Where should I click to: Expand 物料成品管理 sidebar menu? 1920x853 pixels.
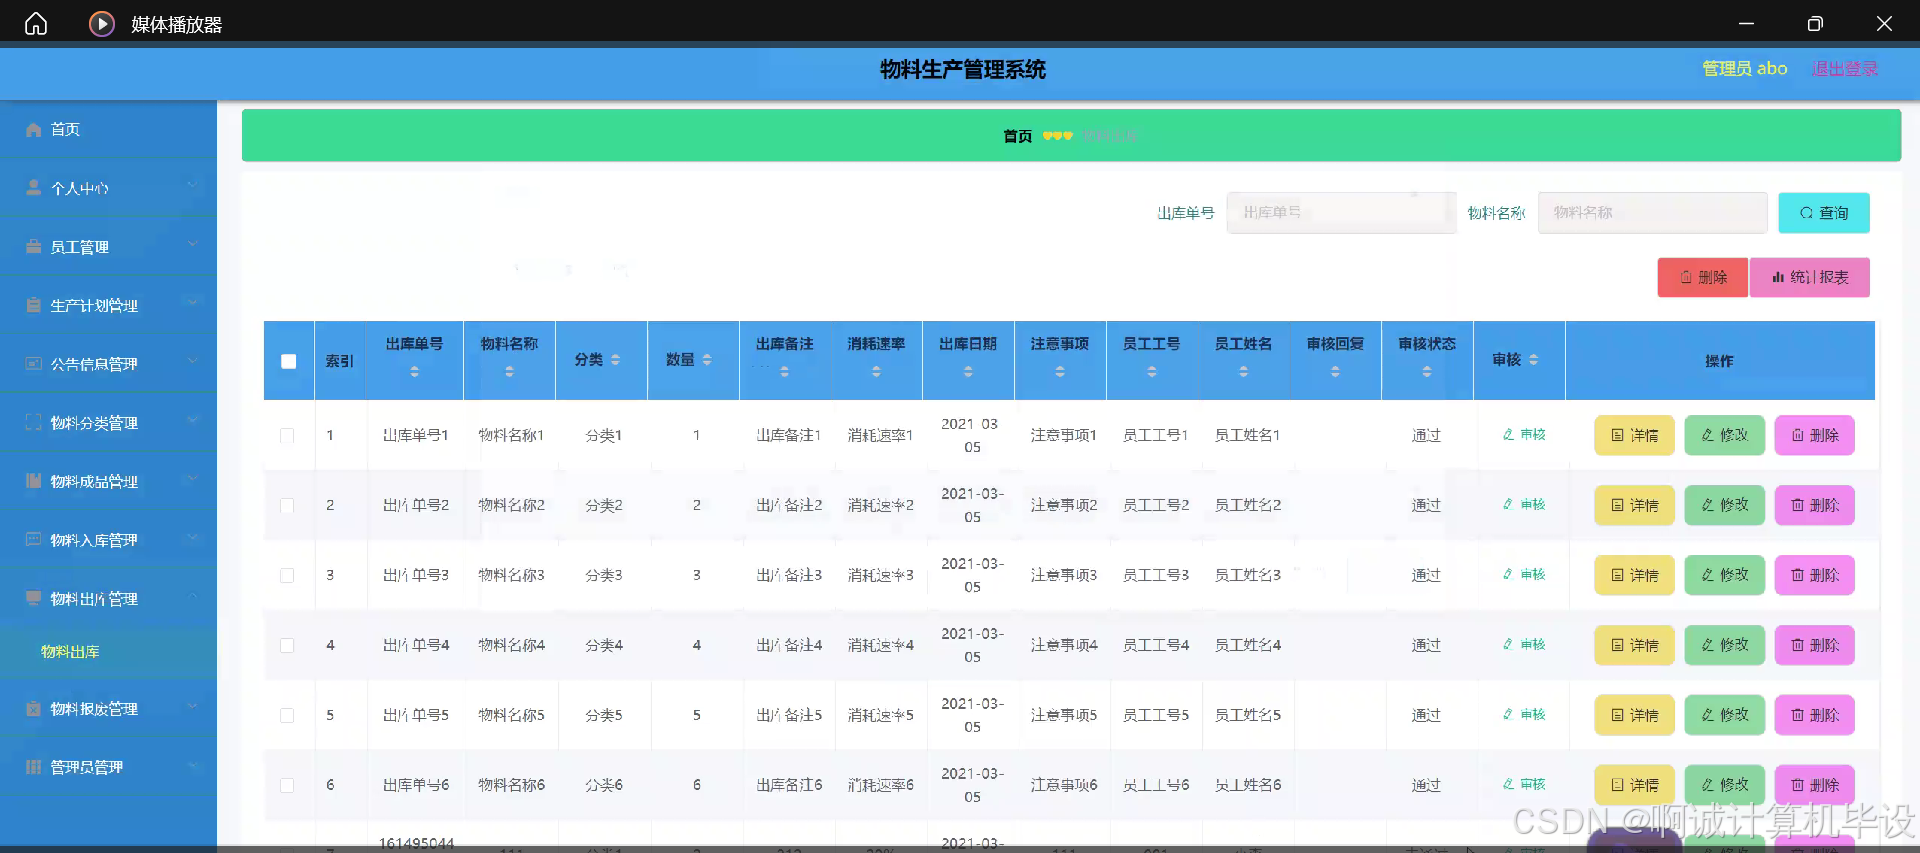pyautogui.click(x=108, y=481)
